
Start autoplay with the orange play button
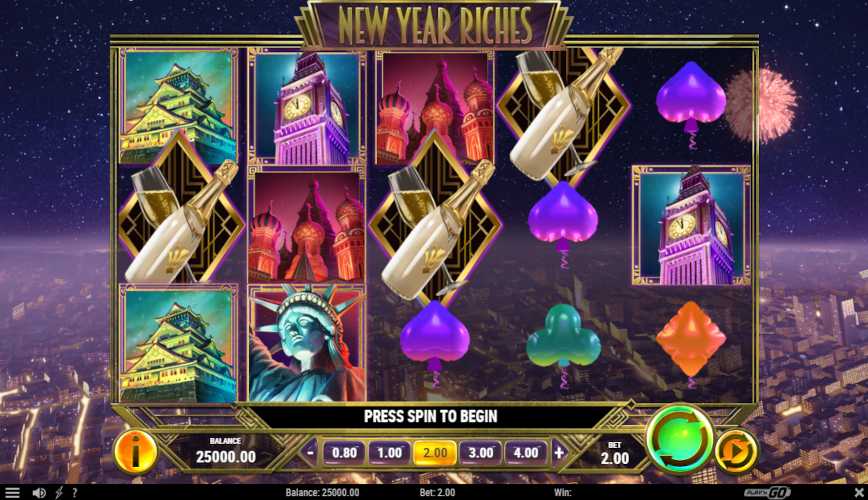click(737, 452)
